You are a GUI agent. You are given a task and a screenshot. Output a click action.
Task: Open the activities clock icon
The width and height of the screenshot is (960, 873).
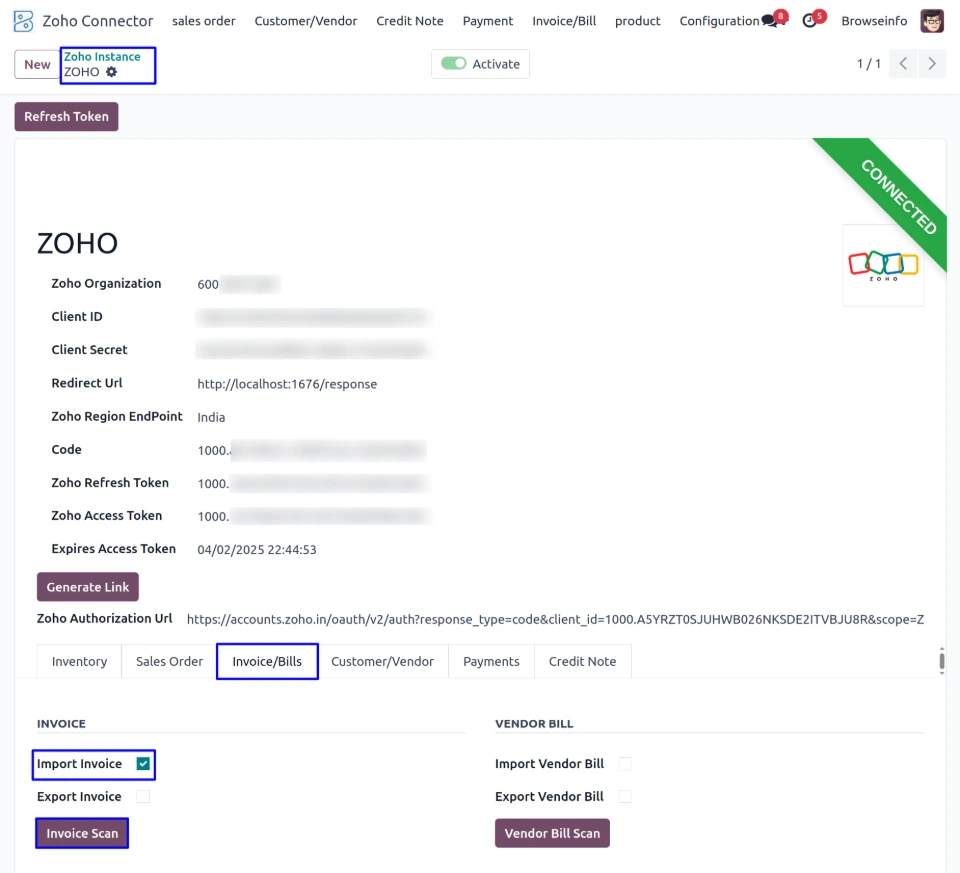tap(810, 21)
